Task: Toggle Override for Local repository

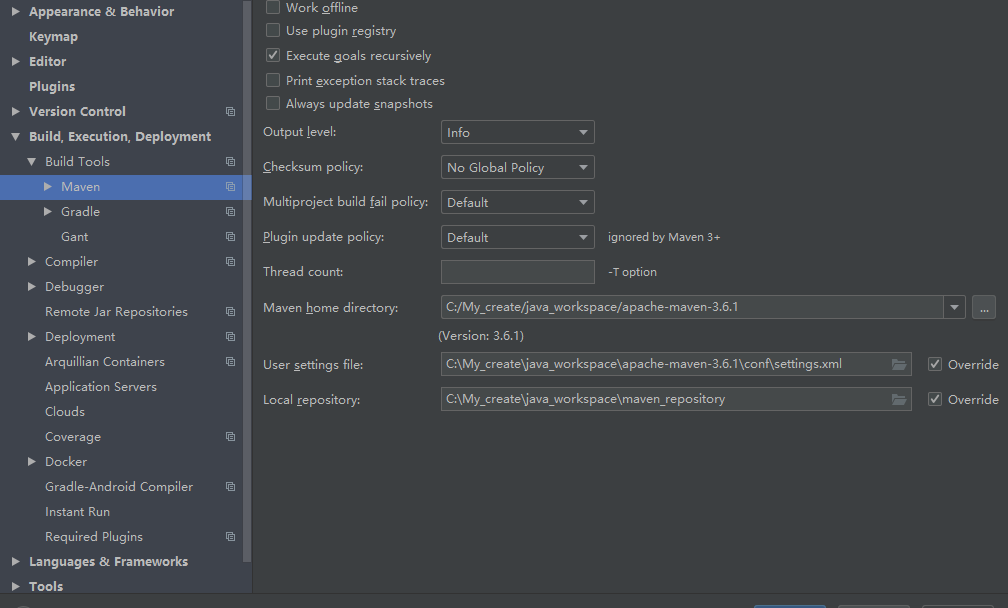Action: point(935,400)
